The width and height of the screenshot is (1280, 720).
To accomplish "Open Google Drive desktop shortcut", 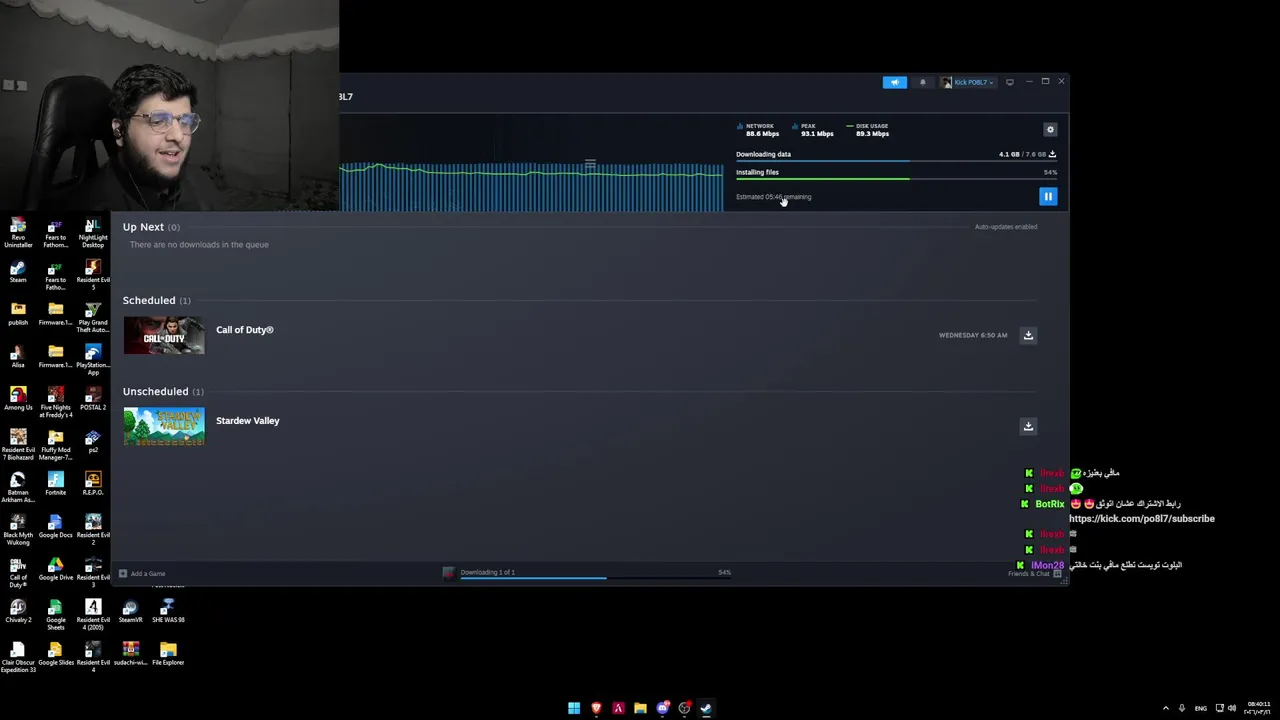I will tap(56, 568).
